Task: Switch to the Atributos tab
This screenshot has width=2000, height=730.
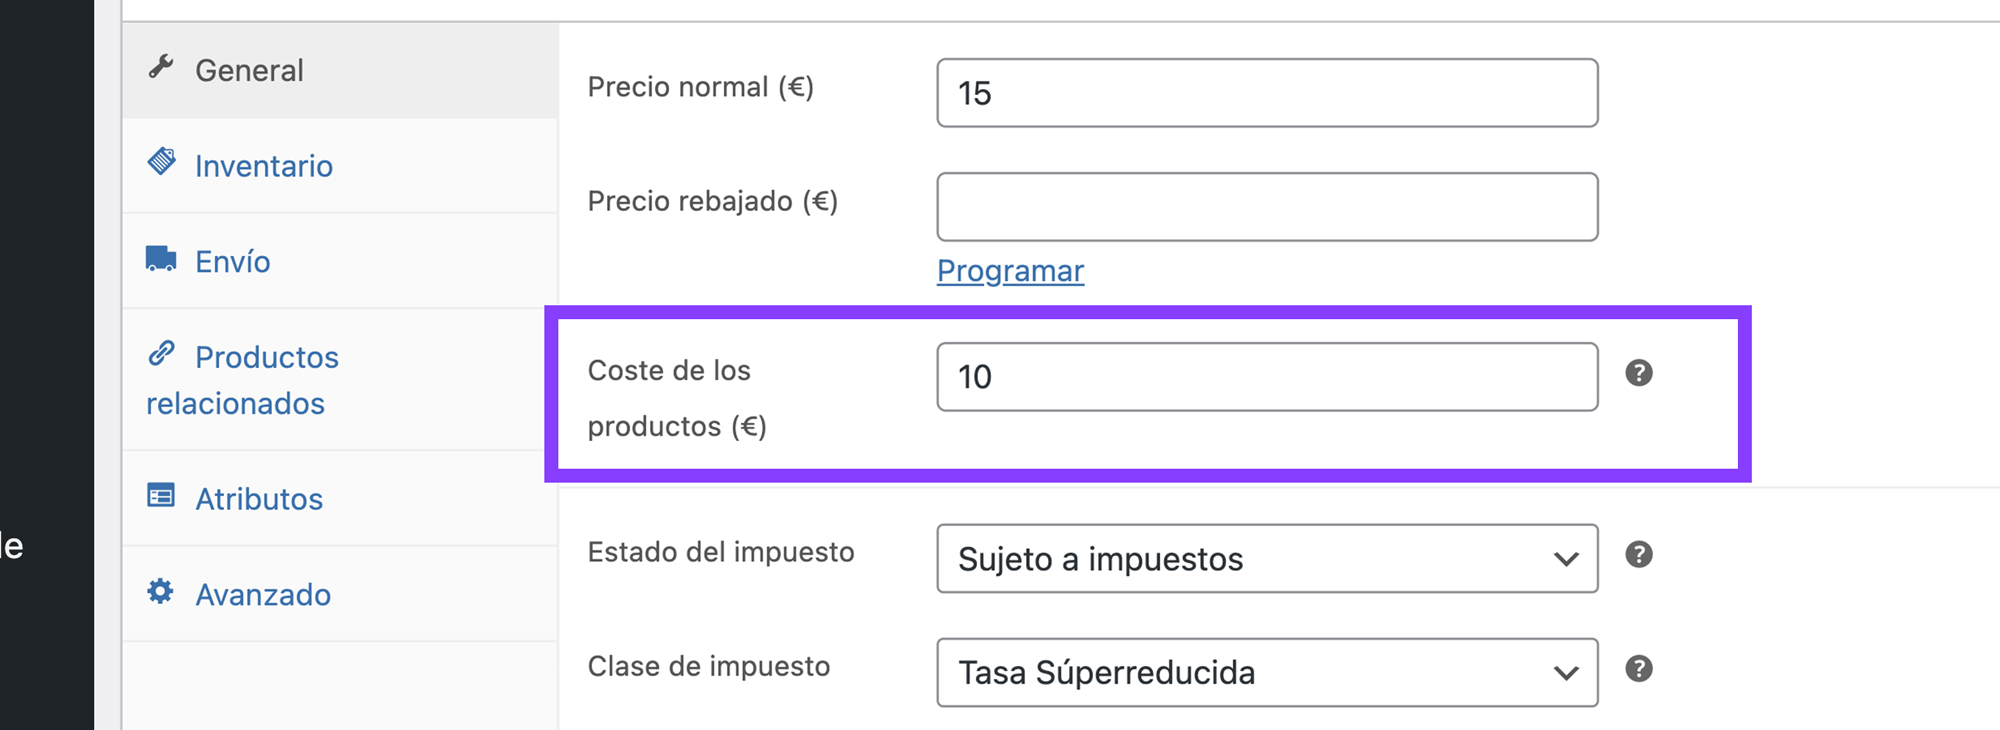Action: [x=259, y=499]
